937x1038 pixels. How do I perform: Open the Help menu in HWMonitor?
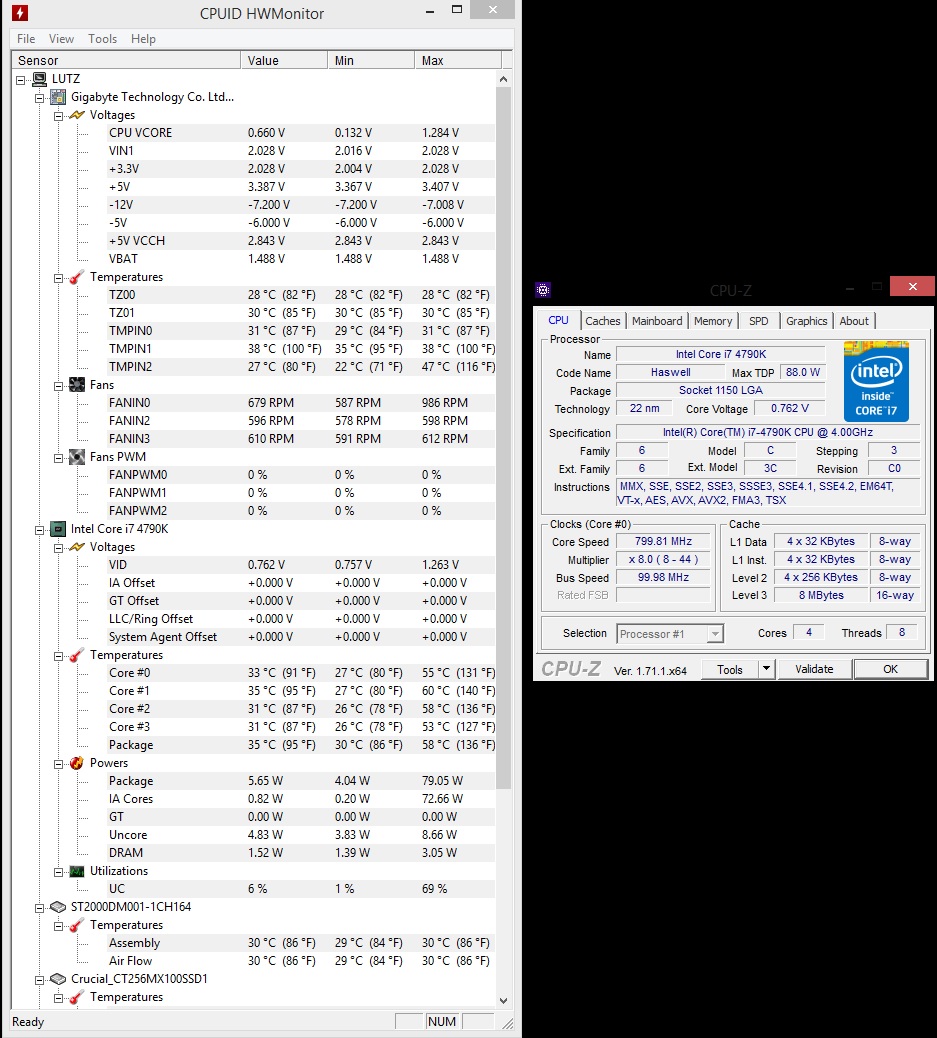pyautogui.click(x=143, y=39)
